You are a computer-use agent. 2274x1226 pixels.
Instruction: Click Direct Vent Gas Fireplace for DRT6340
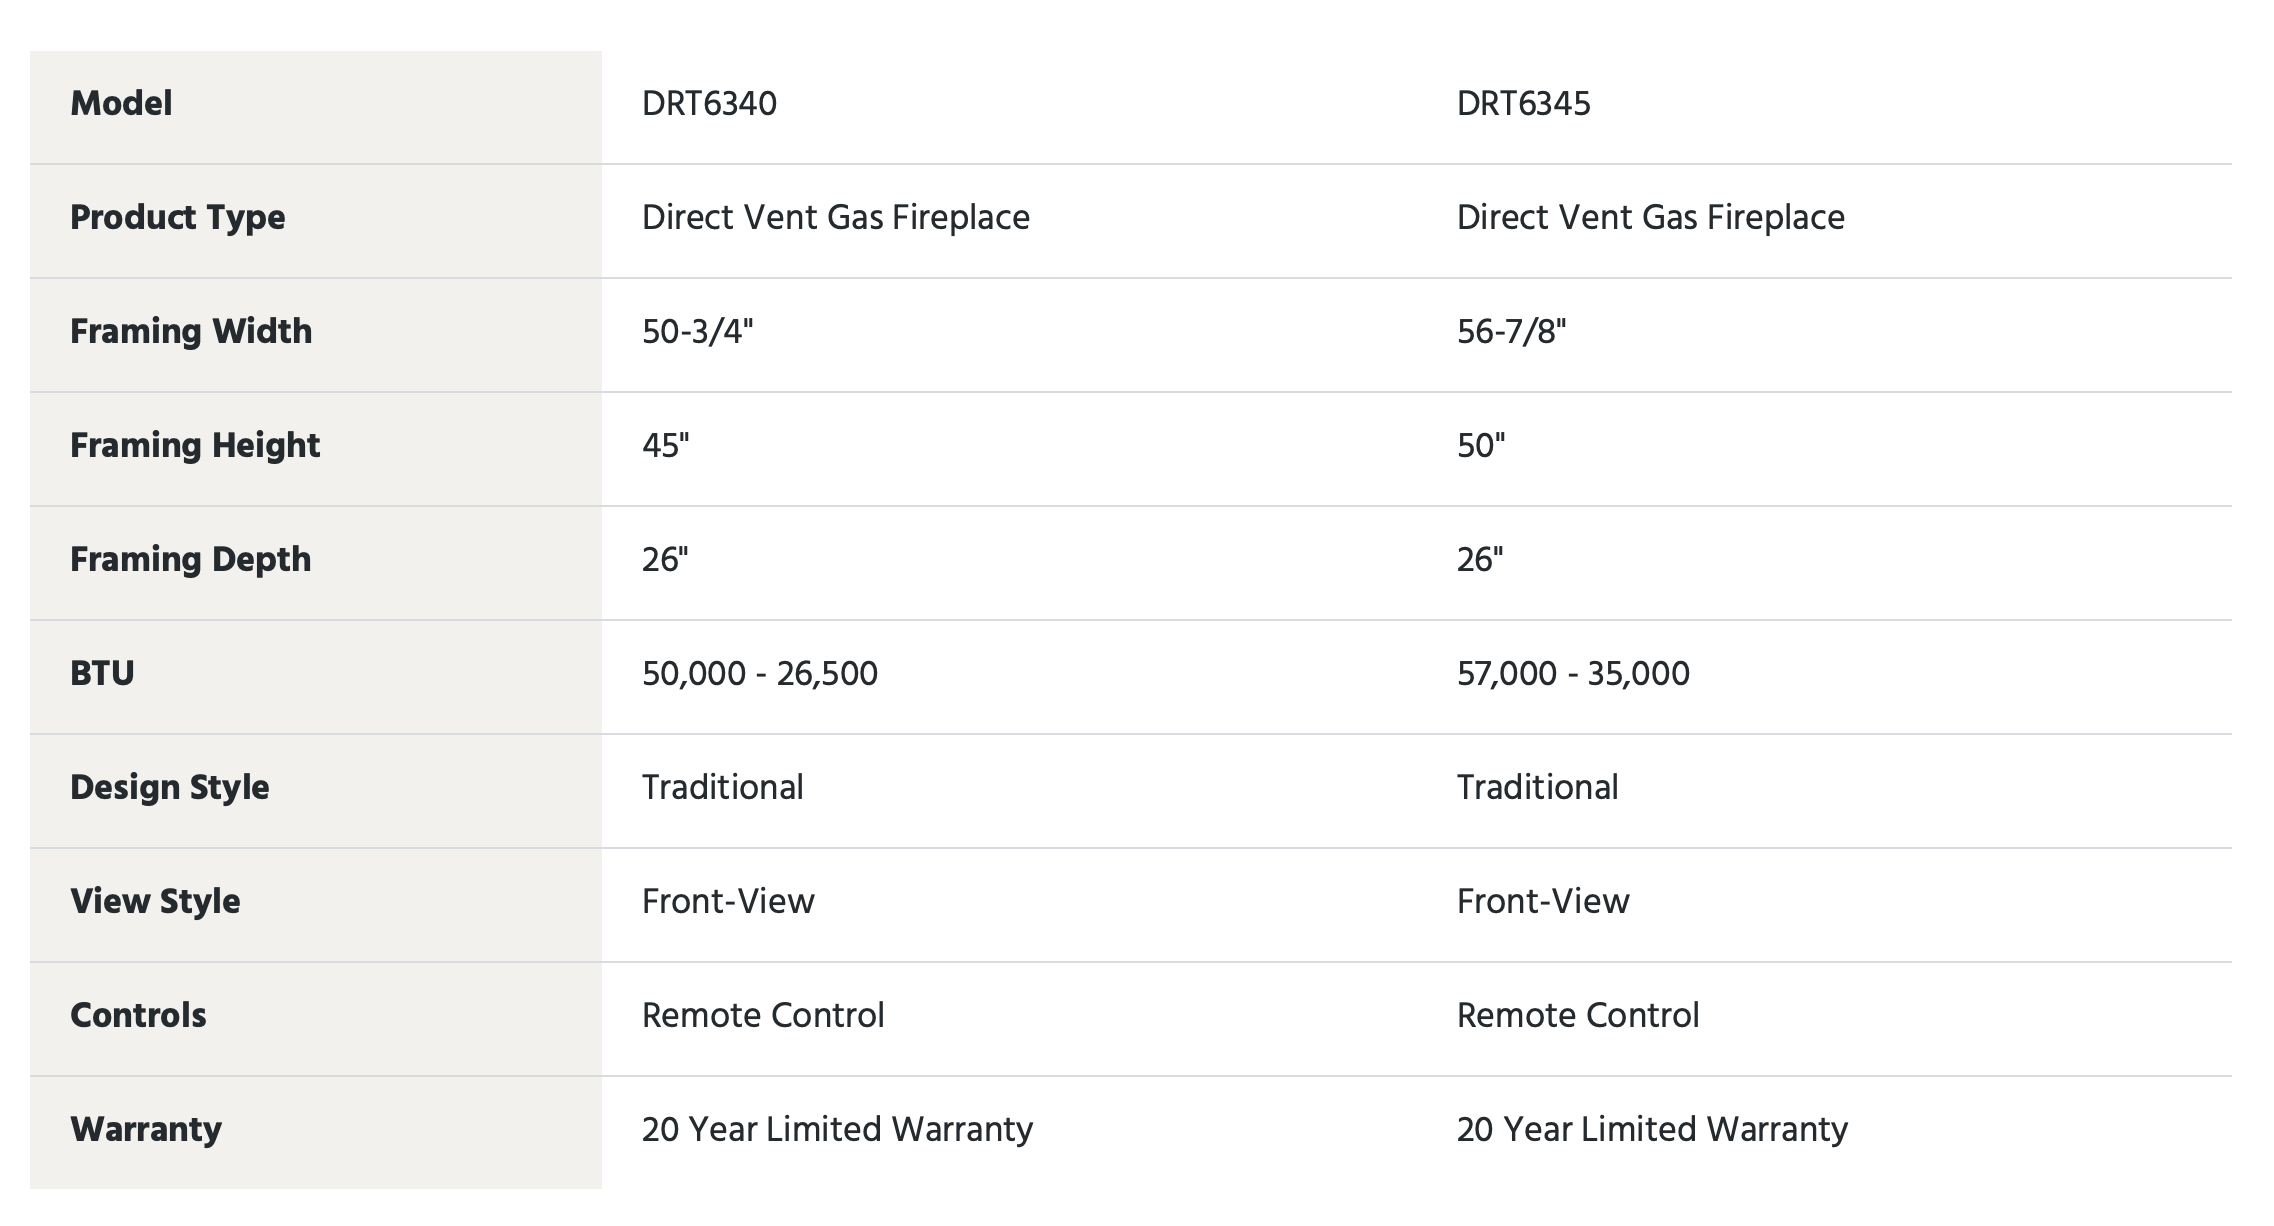coord(836,218)
